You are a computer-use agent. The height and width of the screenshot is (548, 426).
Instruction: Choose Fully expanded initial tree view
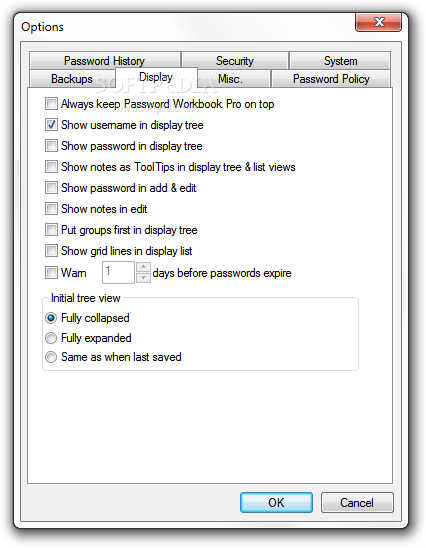pos(51,338)
